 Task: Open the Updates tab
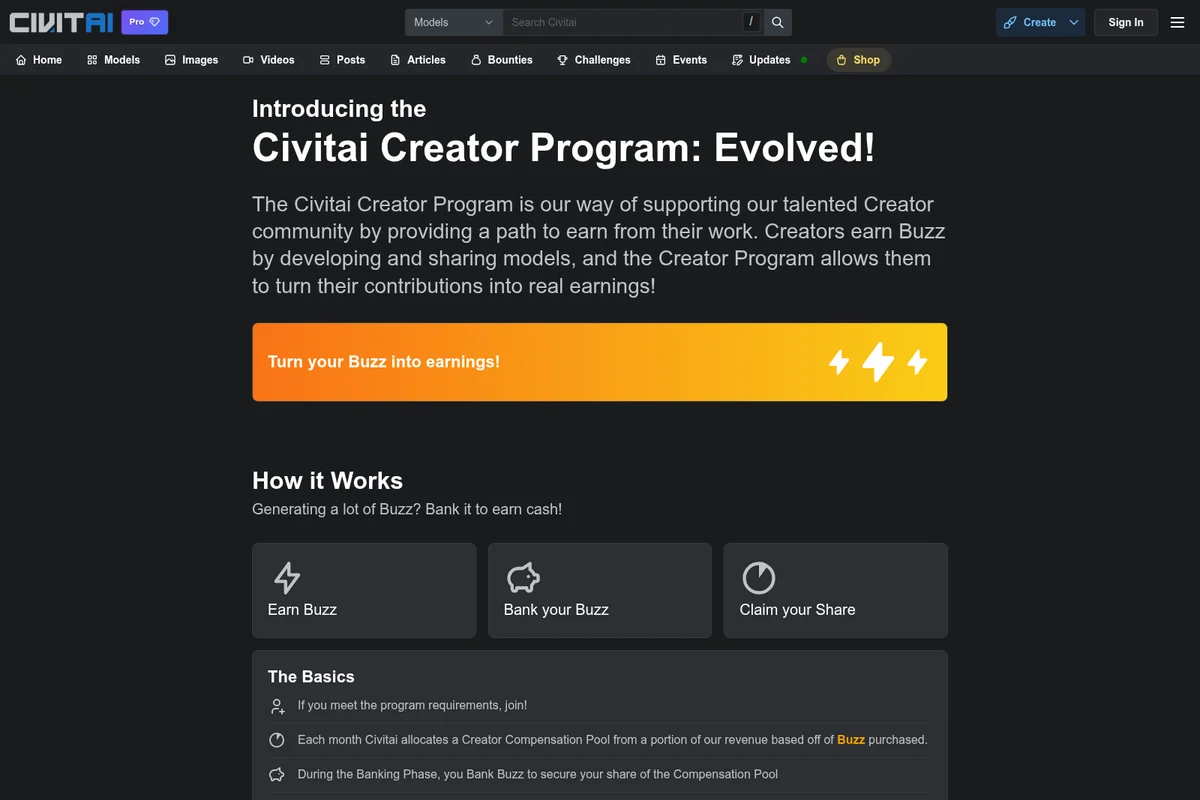pyautogui.click(x=761, y=60)
